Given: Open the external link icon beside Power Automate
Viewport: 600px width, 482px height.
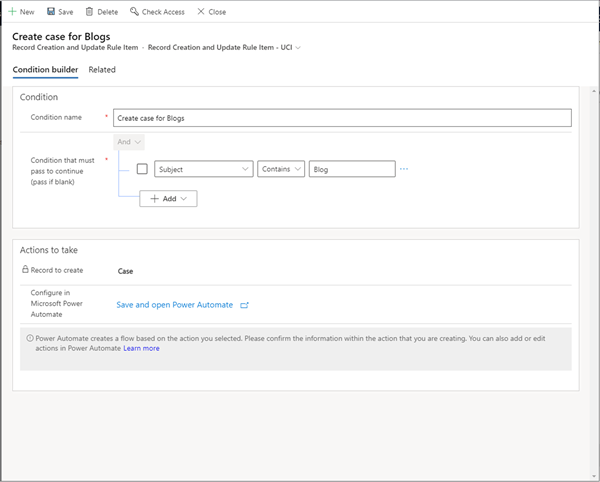Looking at the screenshot, I should coord(244,305).
